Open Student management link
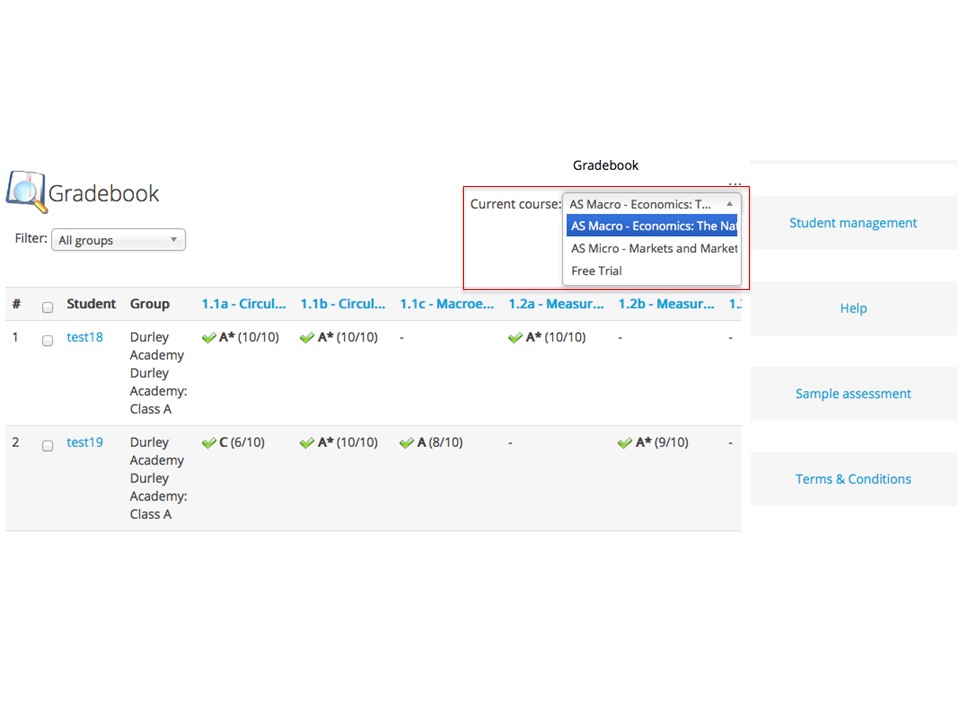 (853, 223)
